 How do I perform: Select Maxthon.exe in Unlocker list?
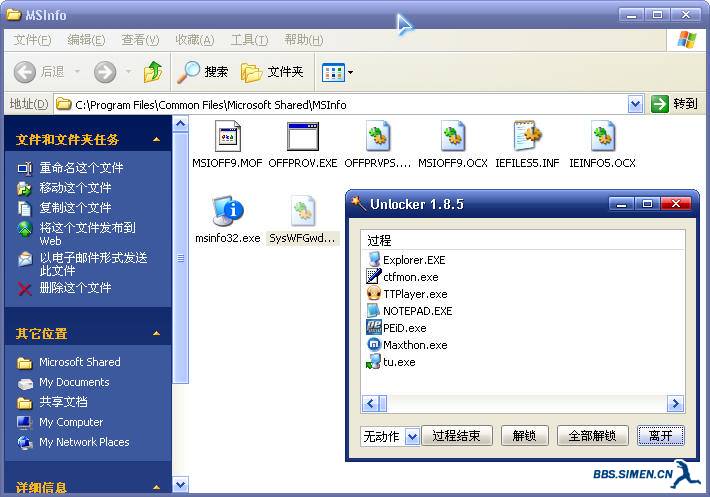415,345
